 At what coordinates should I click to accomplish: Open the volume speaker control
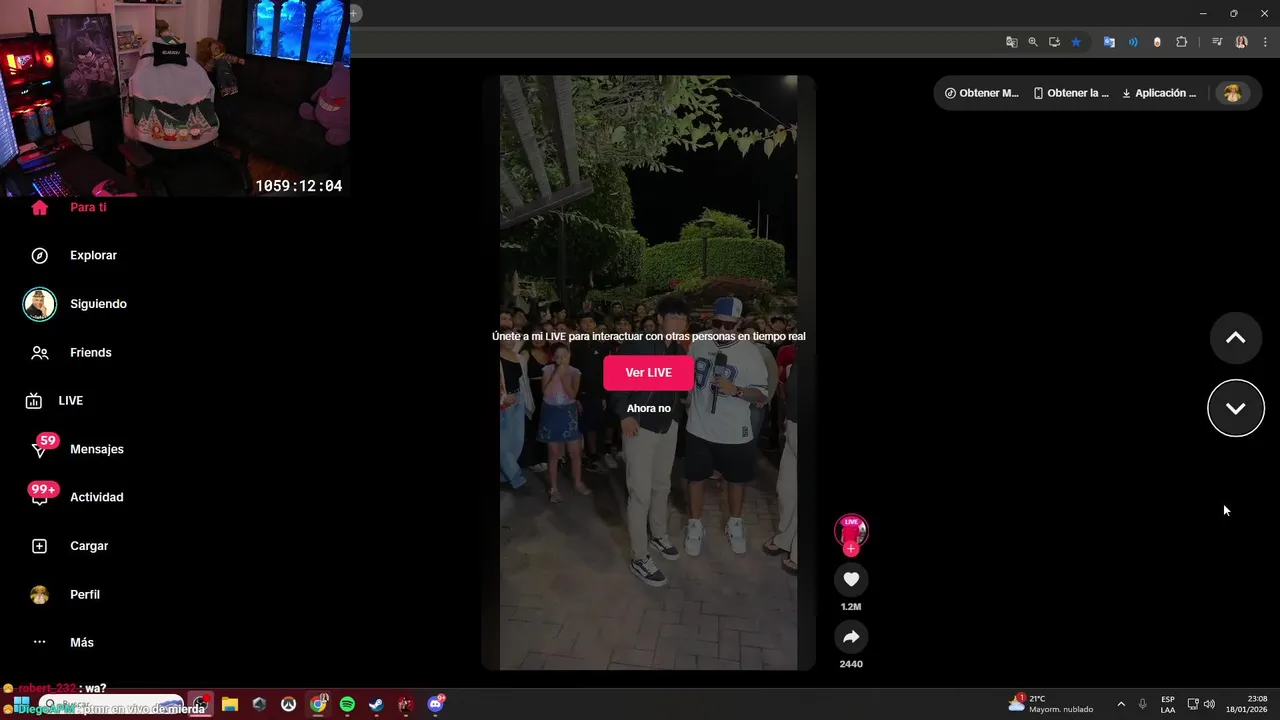pos(1209,704)
